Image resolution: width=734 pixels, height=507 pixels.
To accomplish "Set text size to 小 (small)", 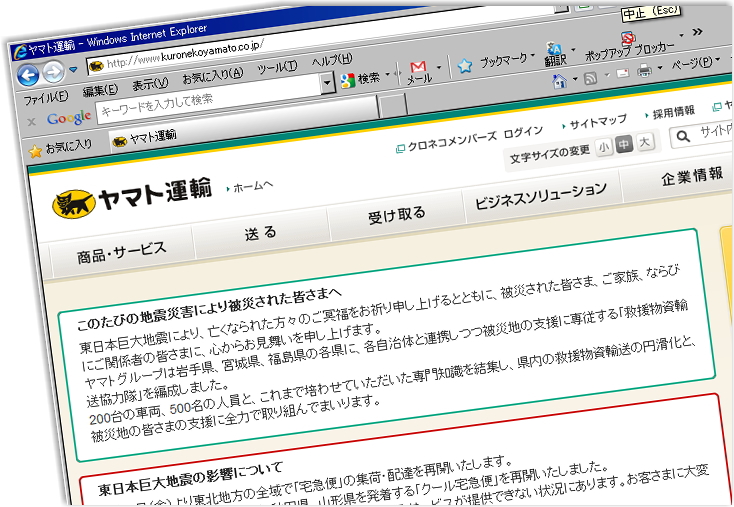I will coord(604,147).
